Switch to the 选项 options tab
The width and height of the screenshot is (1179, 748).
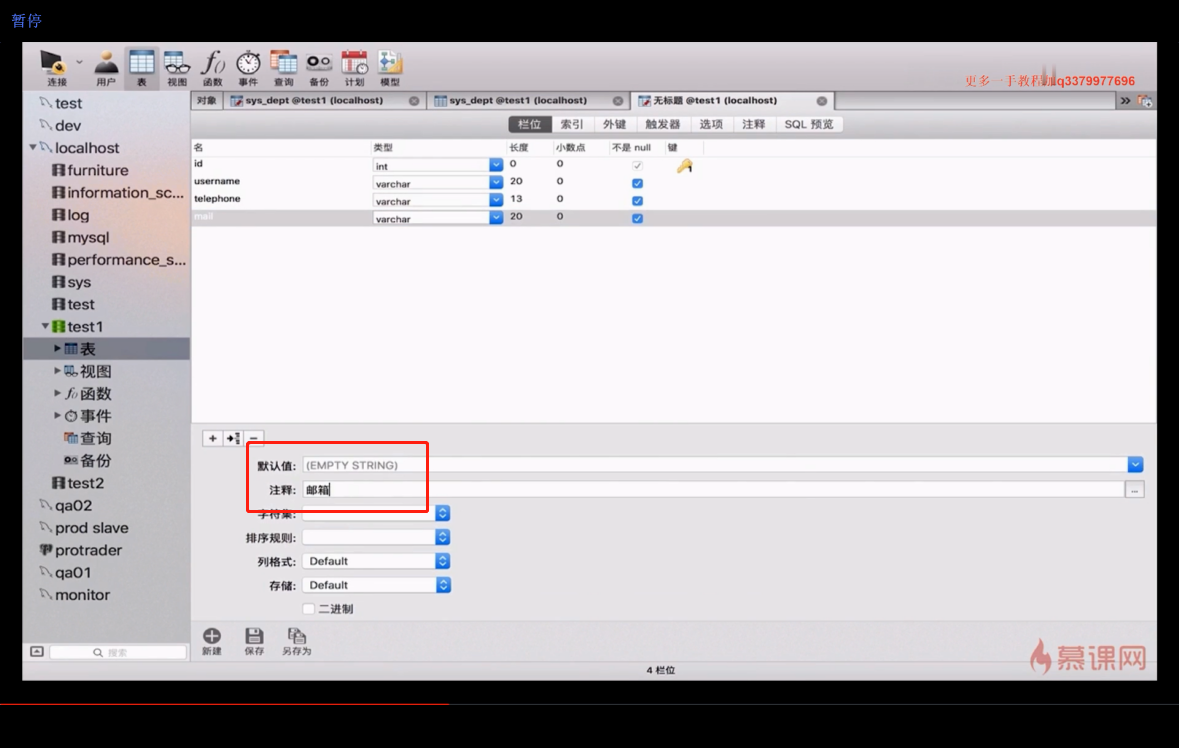pyautogui.click(x=711, y=124)
